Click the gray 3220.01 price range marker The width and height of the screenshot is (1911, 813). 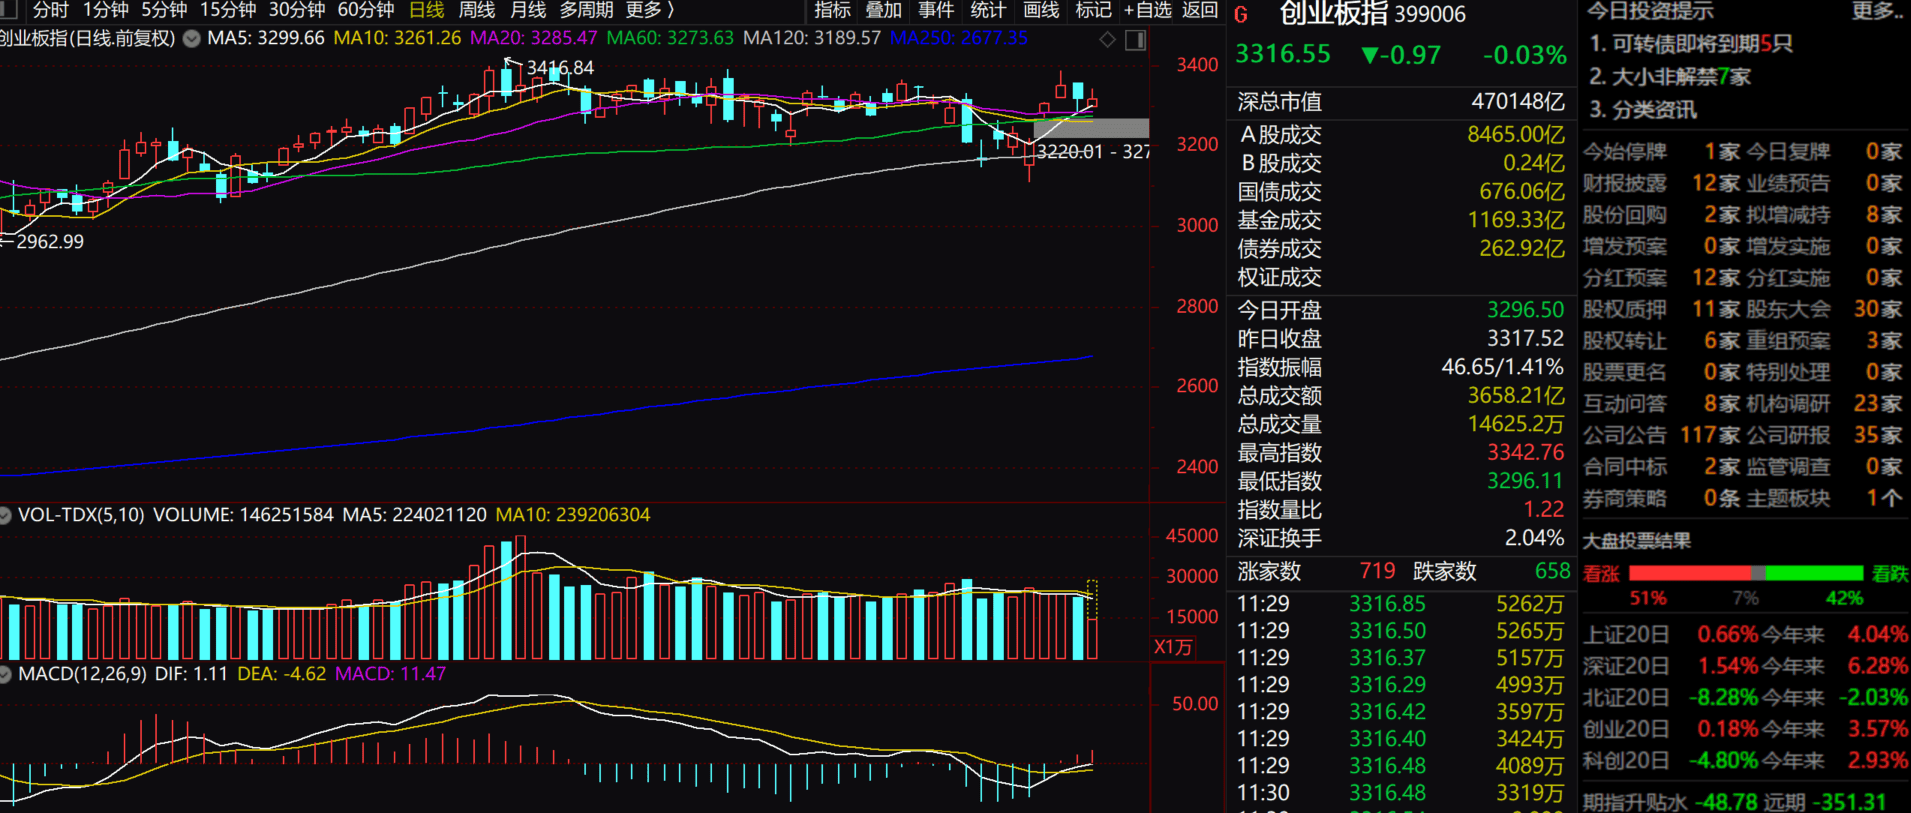[x=1091, y=128]
